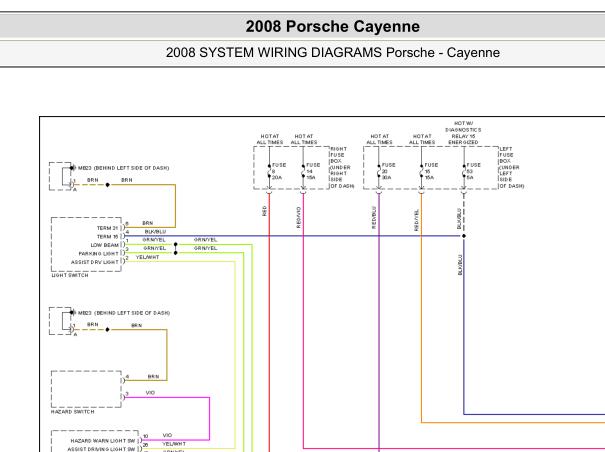
Task: Click the 'HOT AT ALL TIMES' header above Fuse 20
Action: (x=379, y=139)
